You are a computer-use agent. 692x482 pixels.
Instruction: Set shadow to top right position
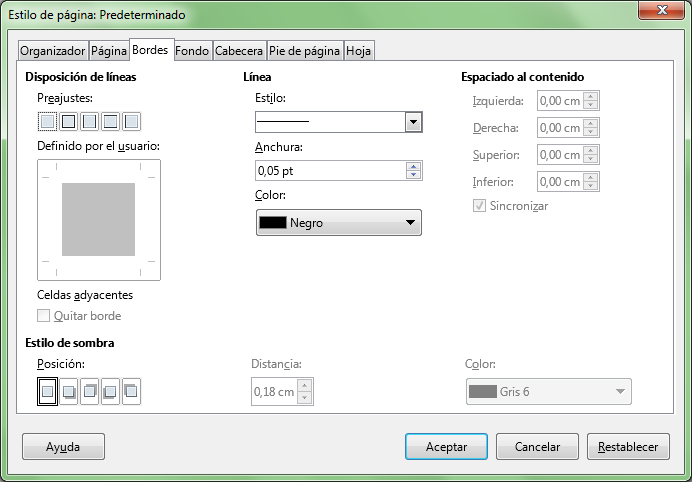pos(90,392)
